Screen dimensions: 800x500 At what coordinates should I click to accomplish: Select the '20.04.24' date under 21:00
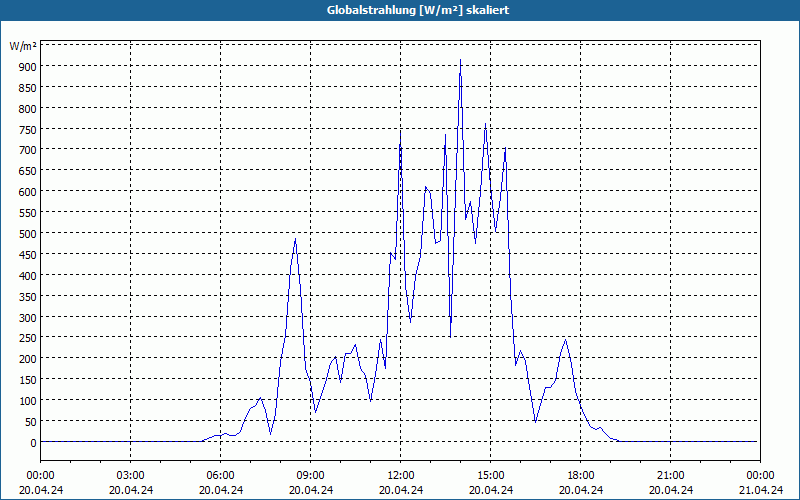click(670, 490)
